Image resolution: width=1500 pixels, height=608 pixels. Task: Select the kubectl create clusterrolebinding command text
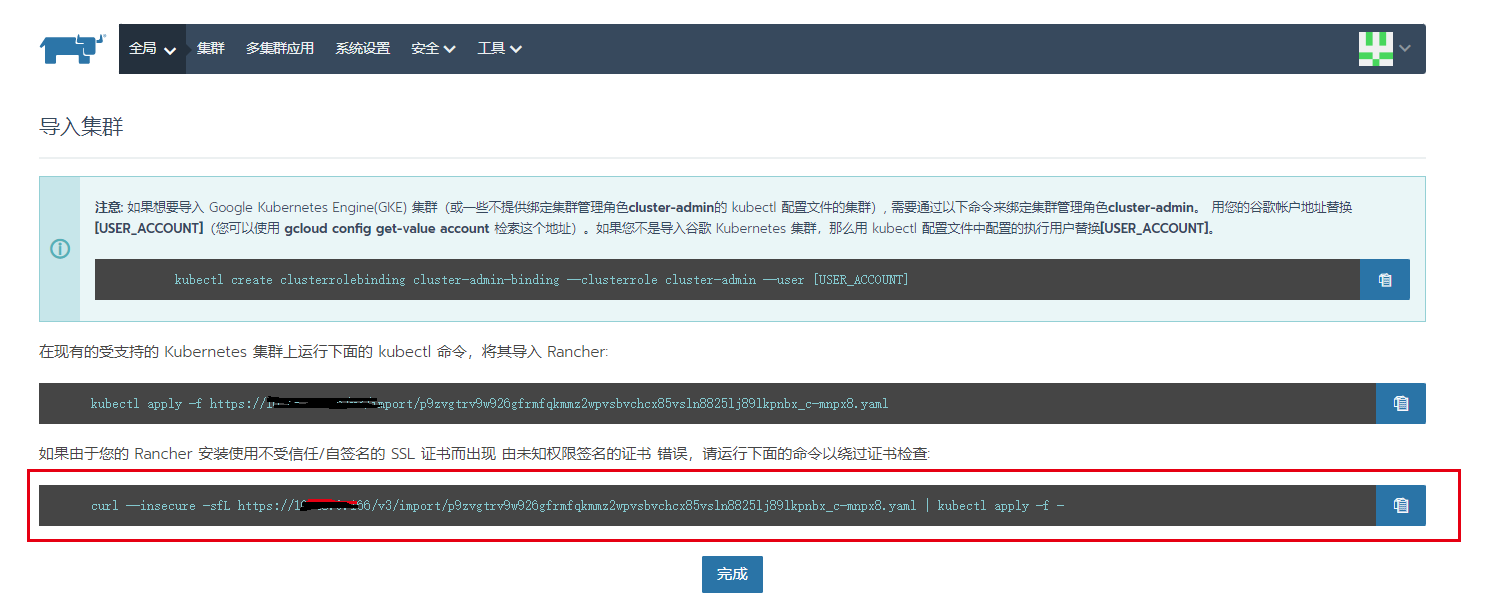click(x=541, y=280)
